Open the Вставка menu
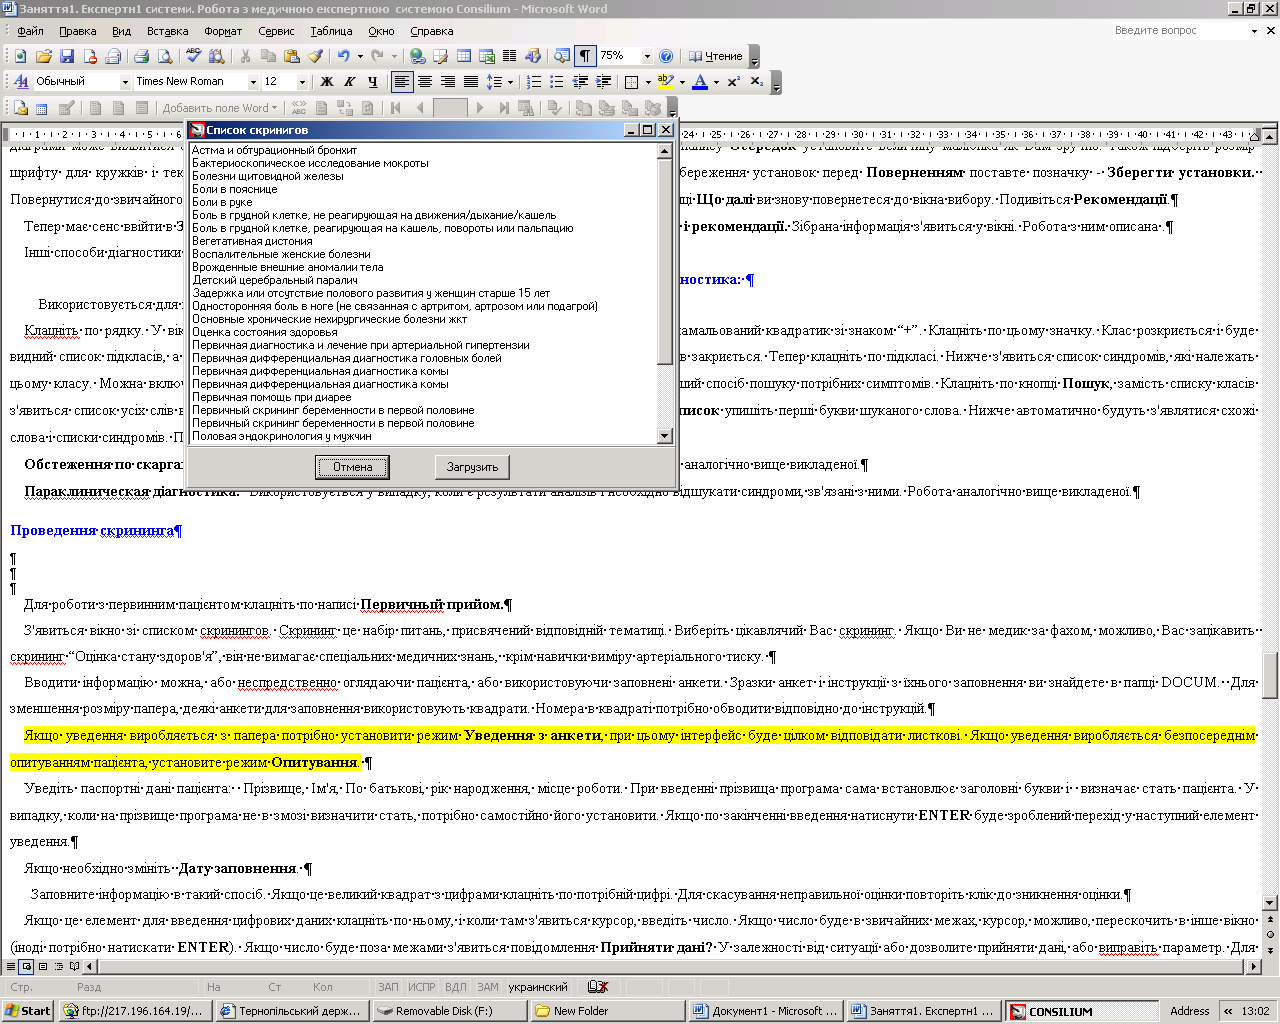 point(168,31)
